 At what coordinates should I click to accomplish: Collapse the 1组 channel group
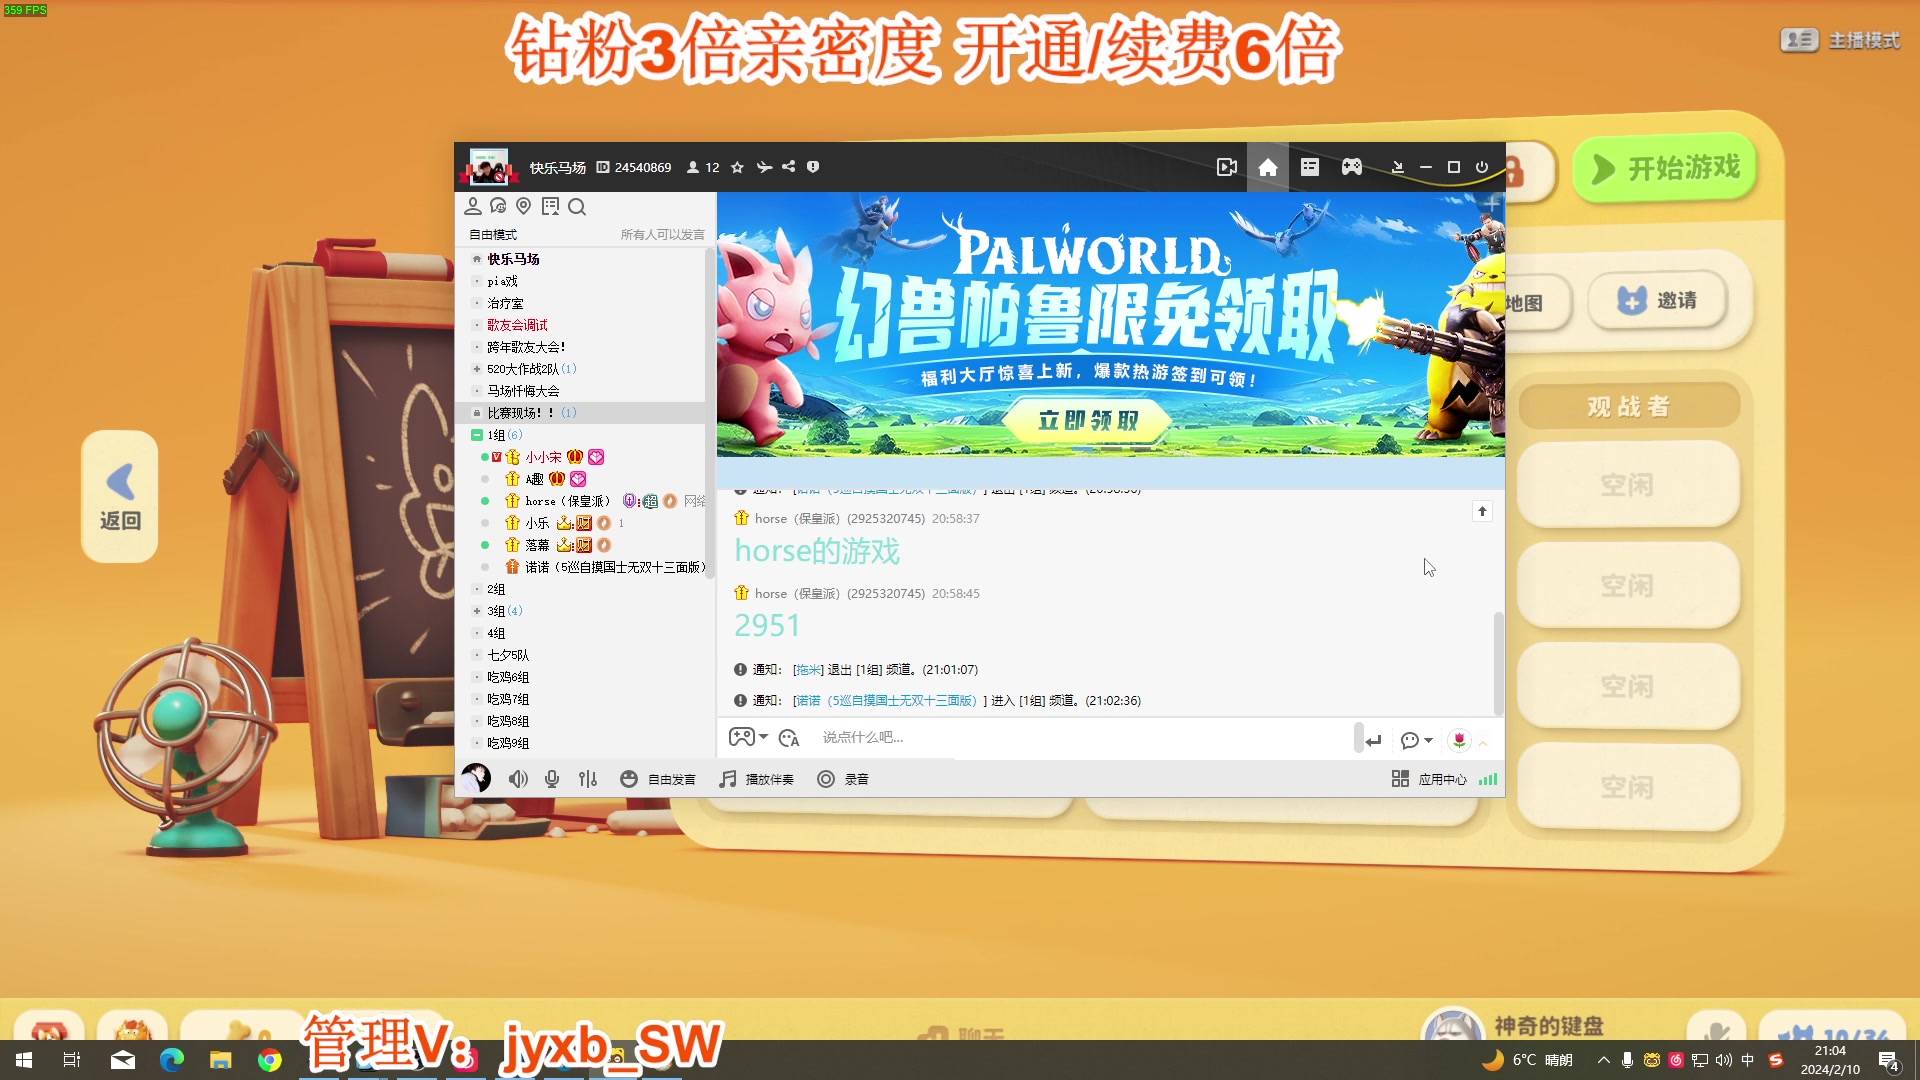(x=477, y=435)
